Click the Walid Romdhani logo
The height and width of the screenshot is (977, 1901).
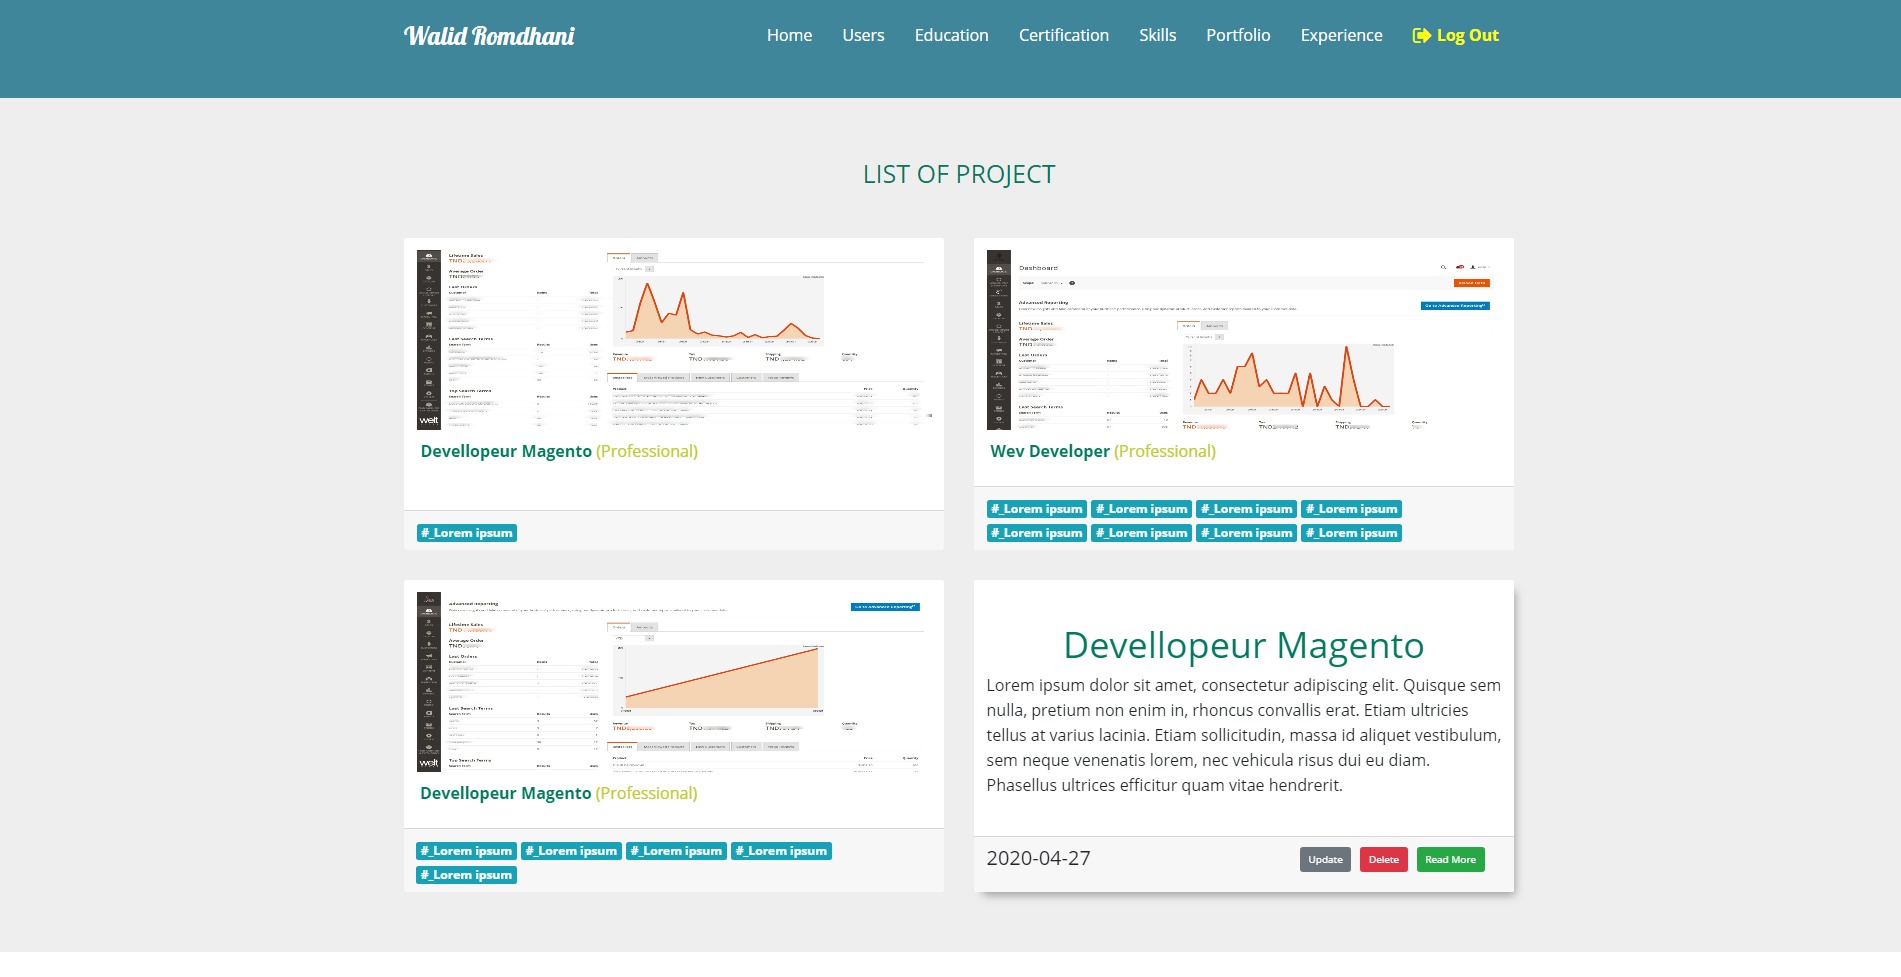click(x=489, y=36)
